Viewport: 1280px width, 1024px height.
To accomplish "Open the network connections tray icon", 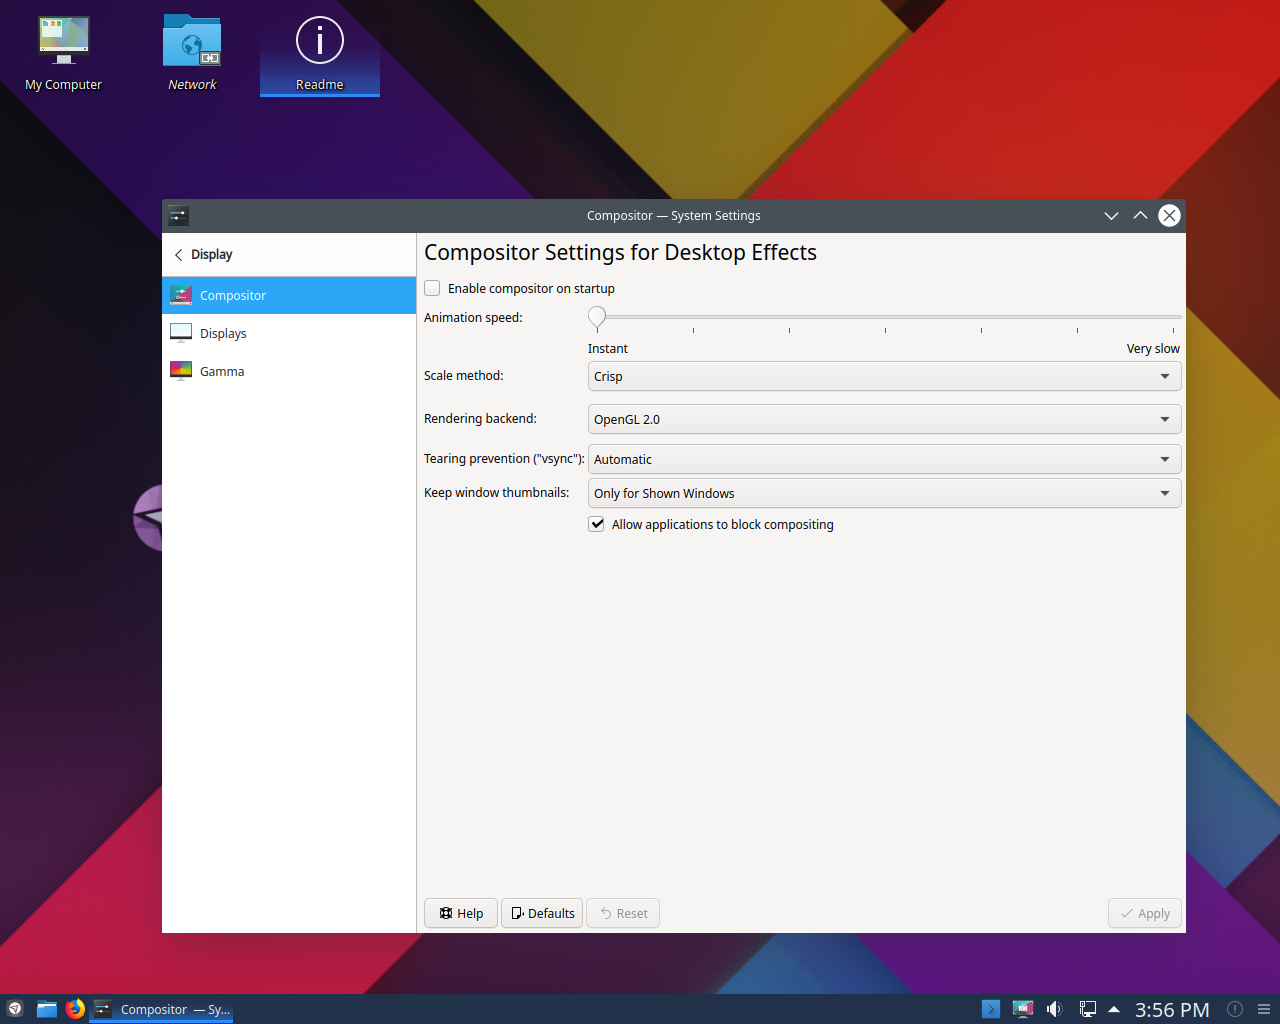I will pyautogui.click(x=1087, y=1009).
